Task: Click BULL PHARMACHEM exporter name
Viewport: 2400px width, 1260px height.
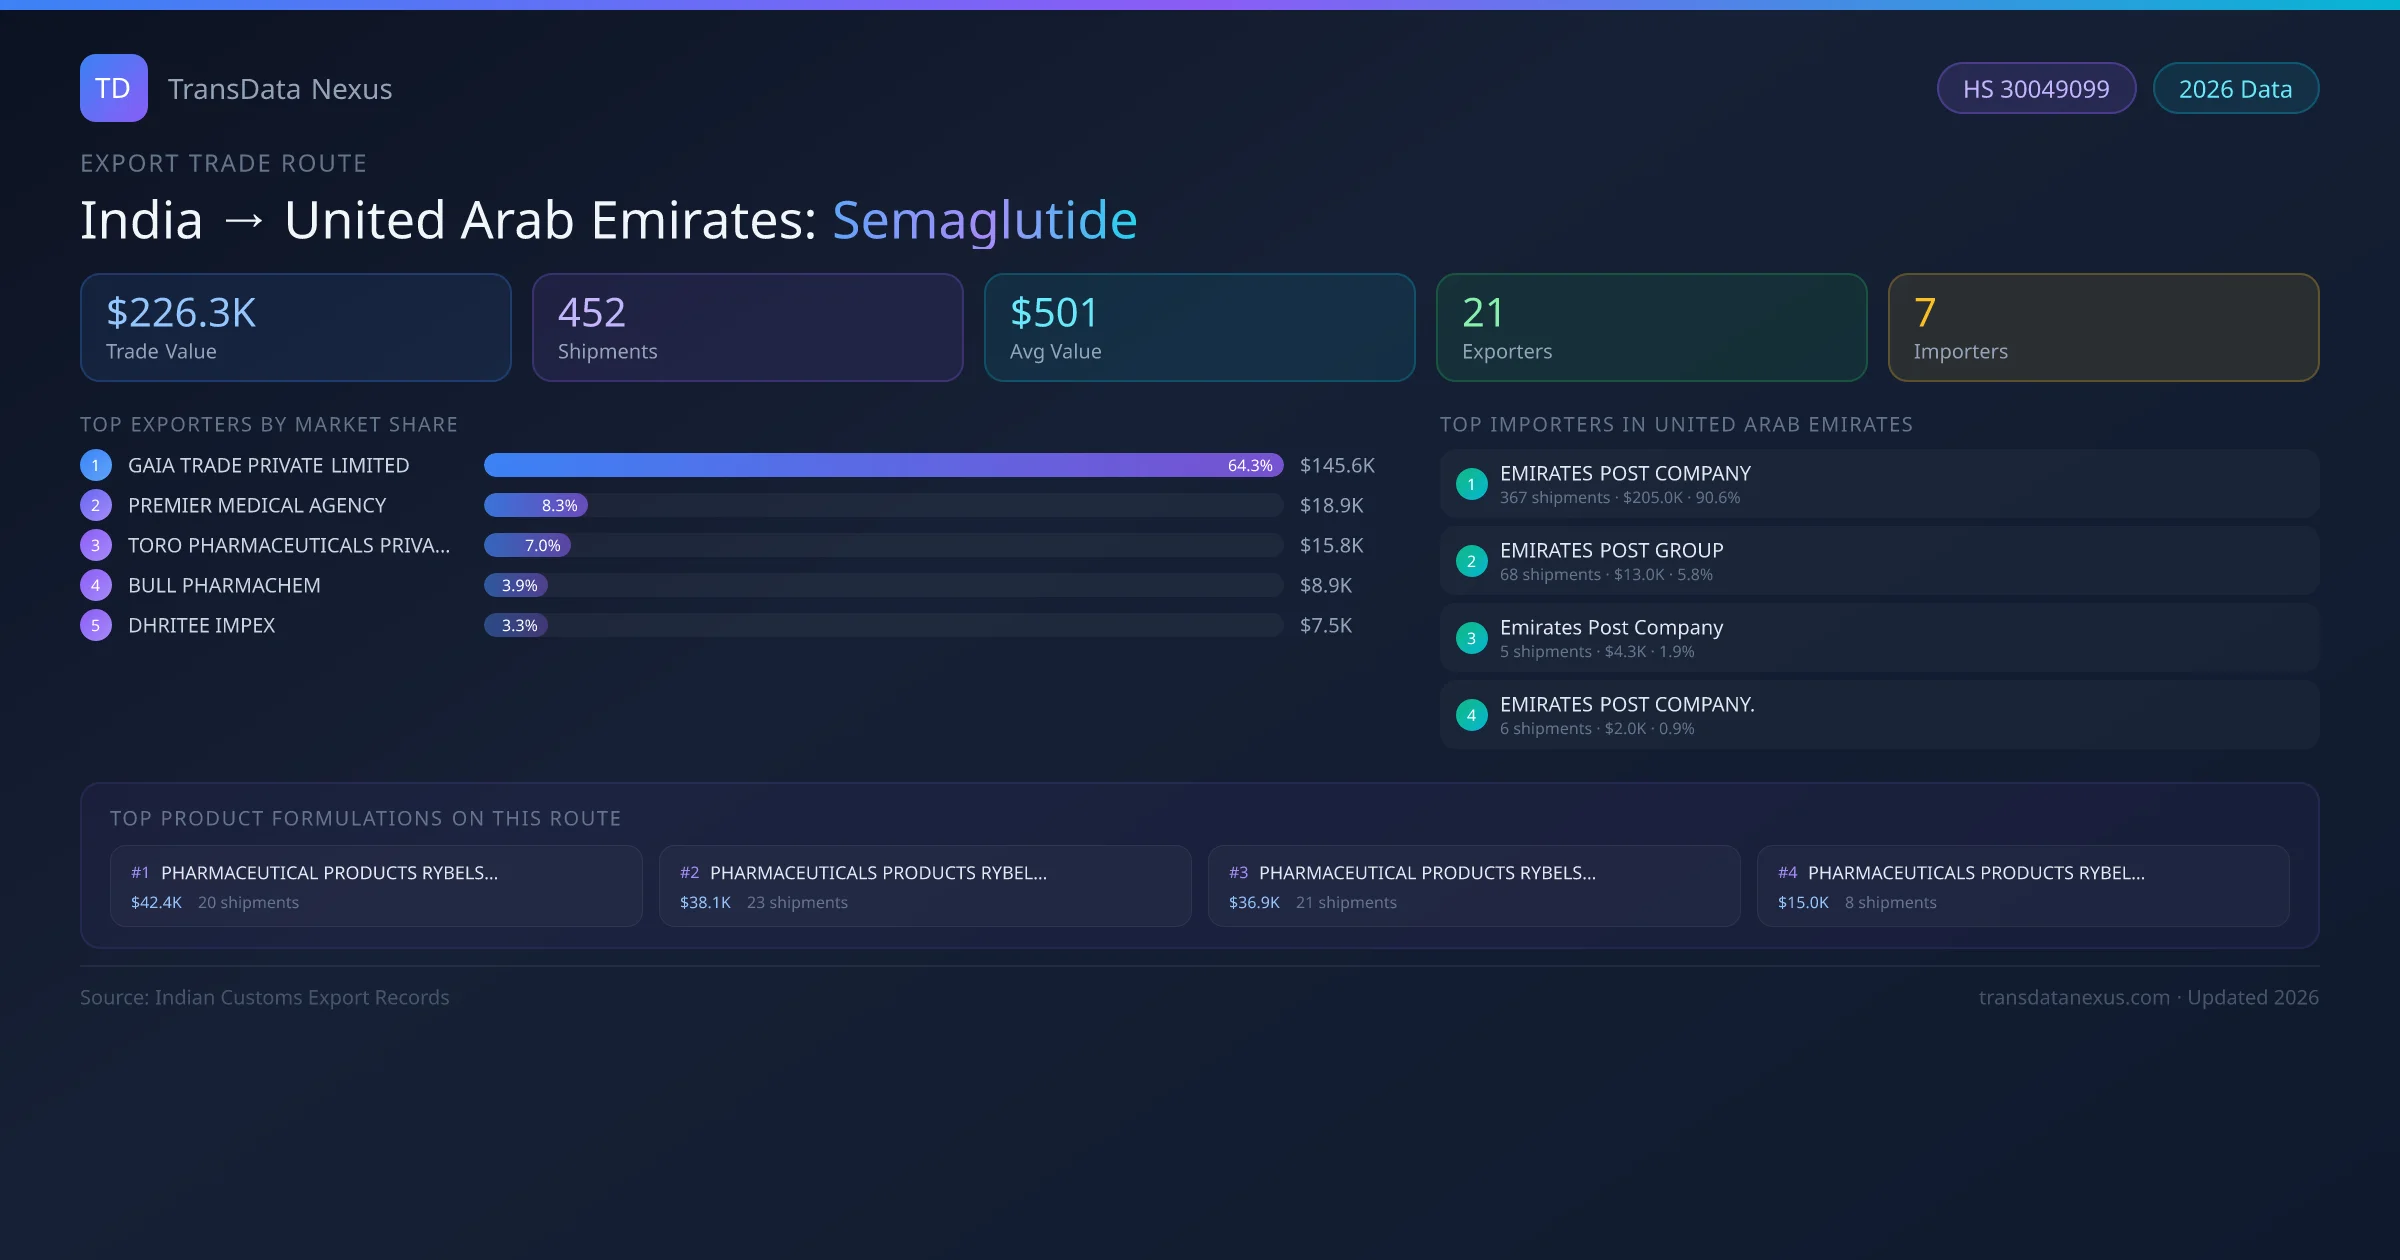Action: (x=224, y=585)
